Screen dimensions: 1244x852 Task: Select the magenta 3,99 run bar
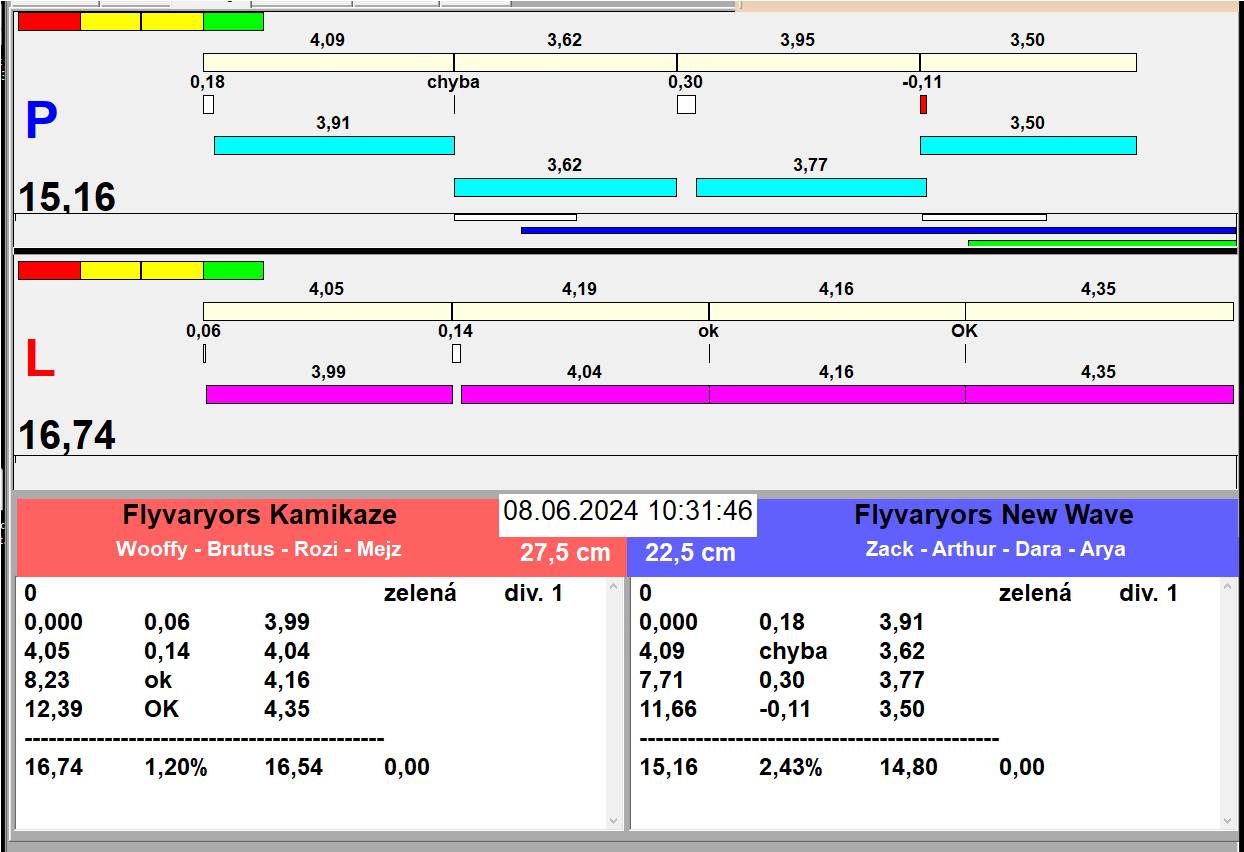tap(329, 394)
